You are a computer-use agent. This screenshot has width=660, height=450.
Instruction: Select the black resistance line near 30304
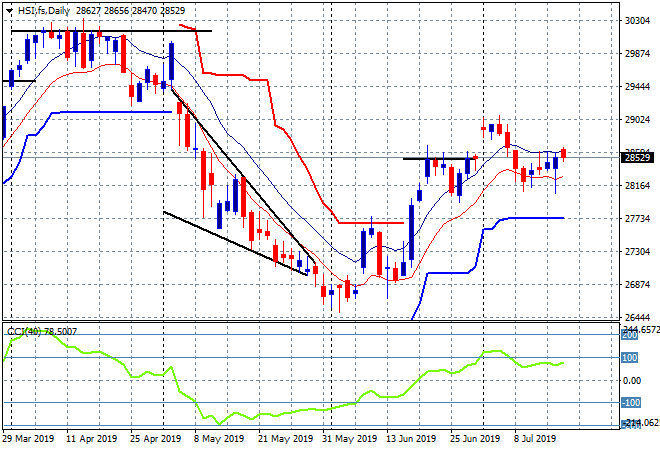coord(112,31)
